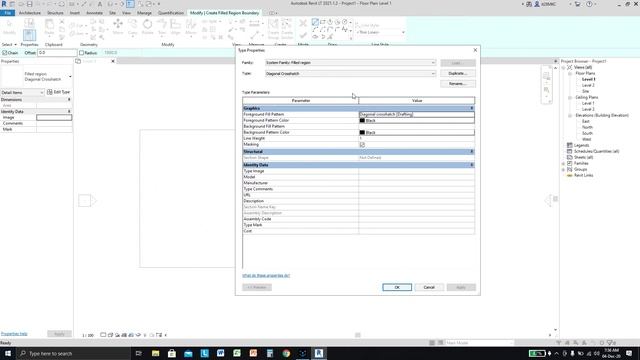Click OK in Type Properties dialog
Screen dimensions: 640x360
pyautogui.click(x=397, y=287)
